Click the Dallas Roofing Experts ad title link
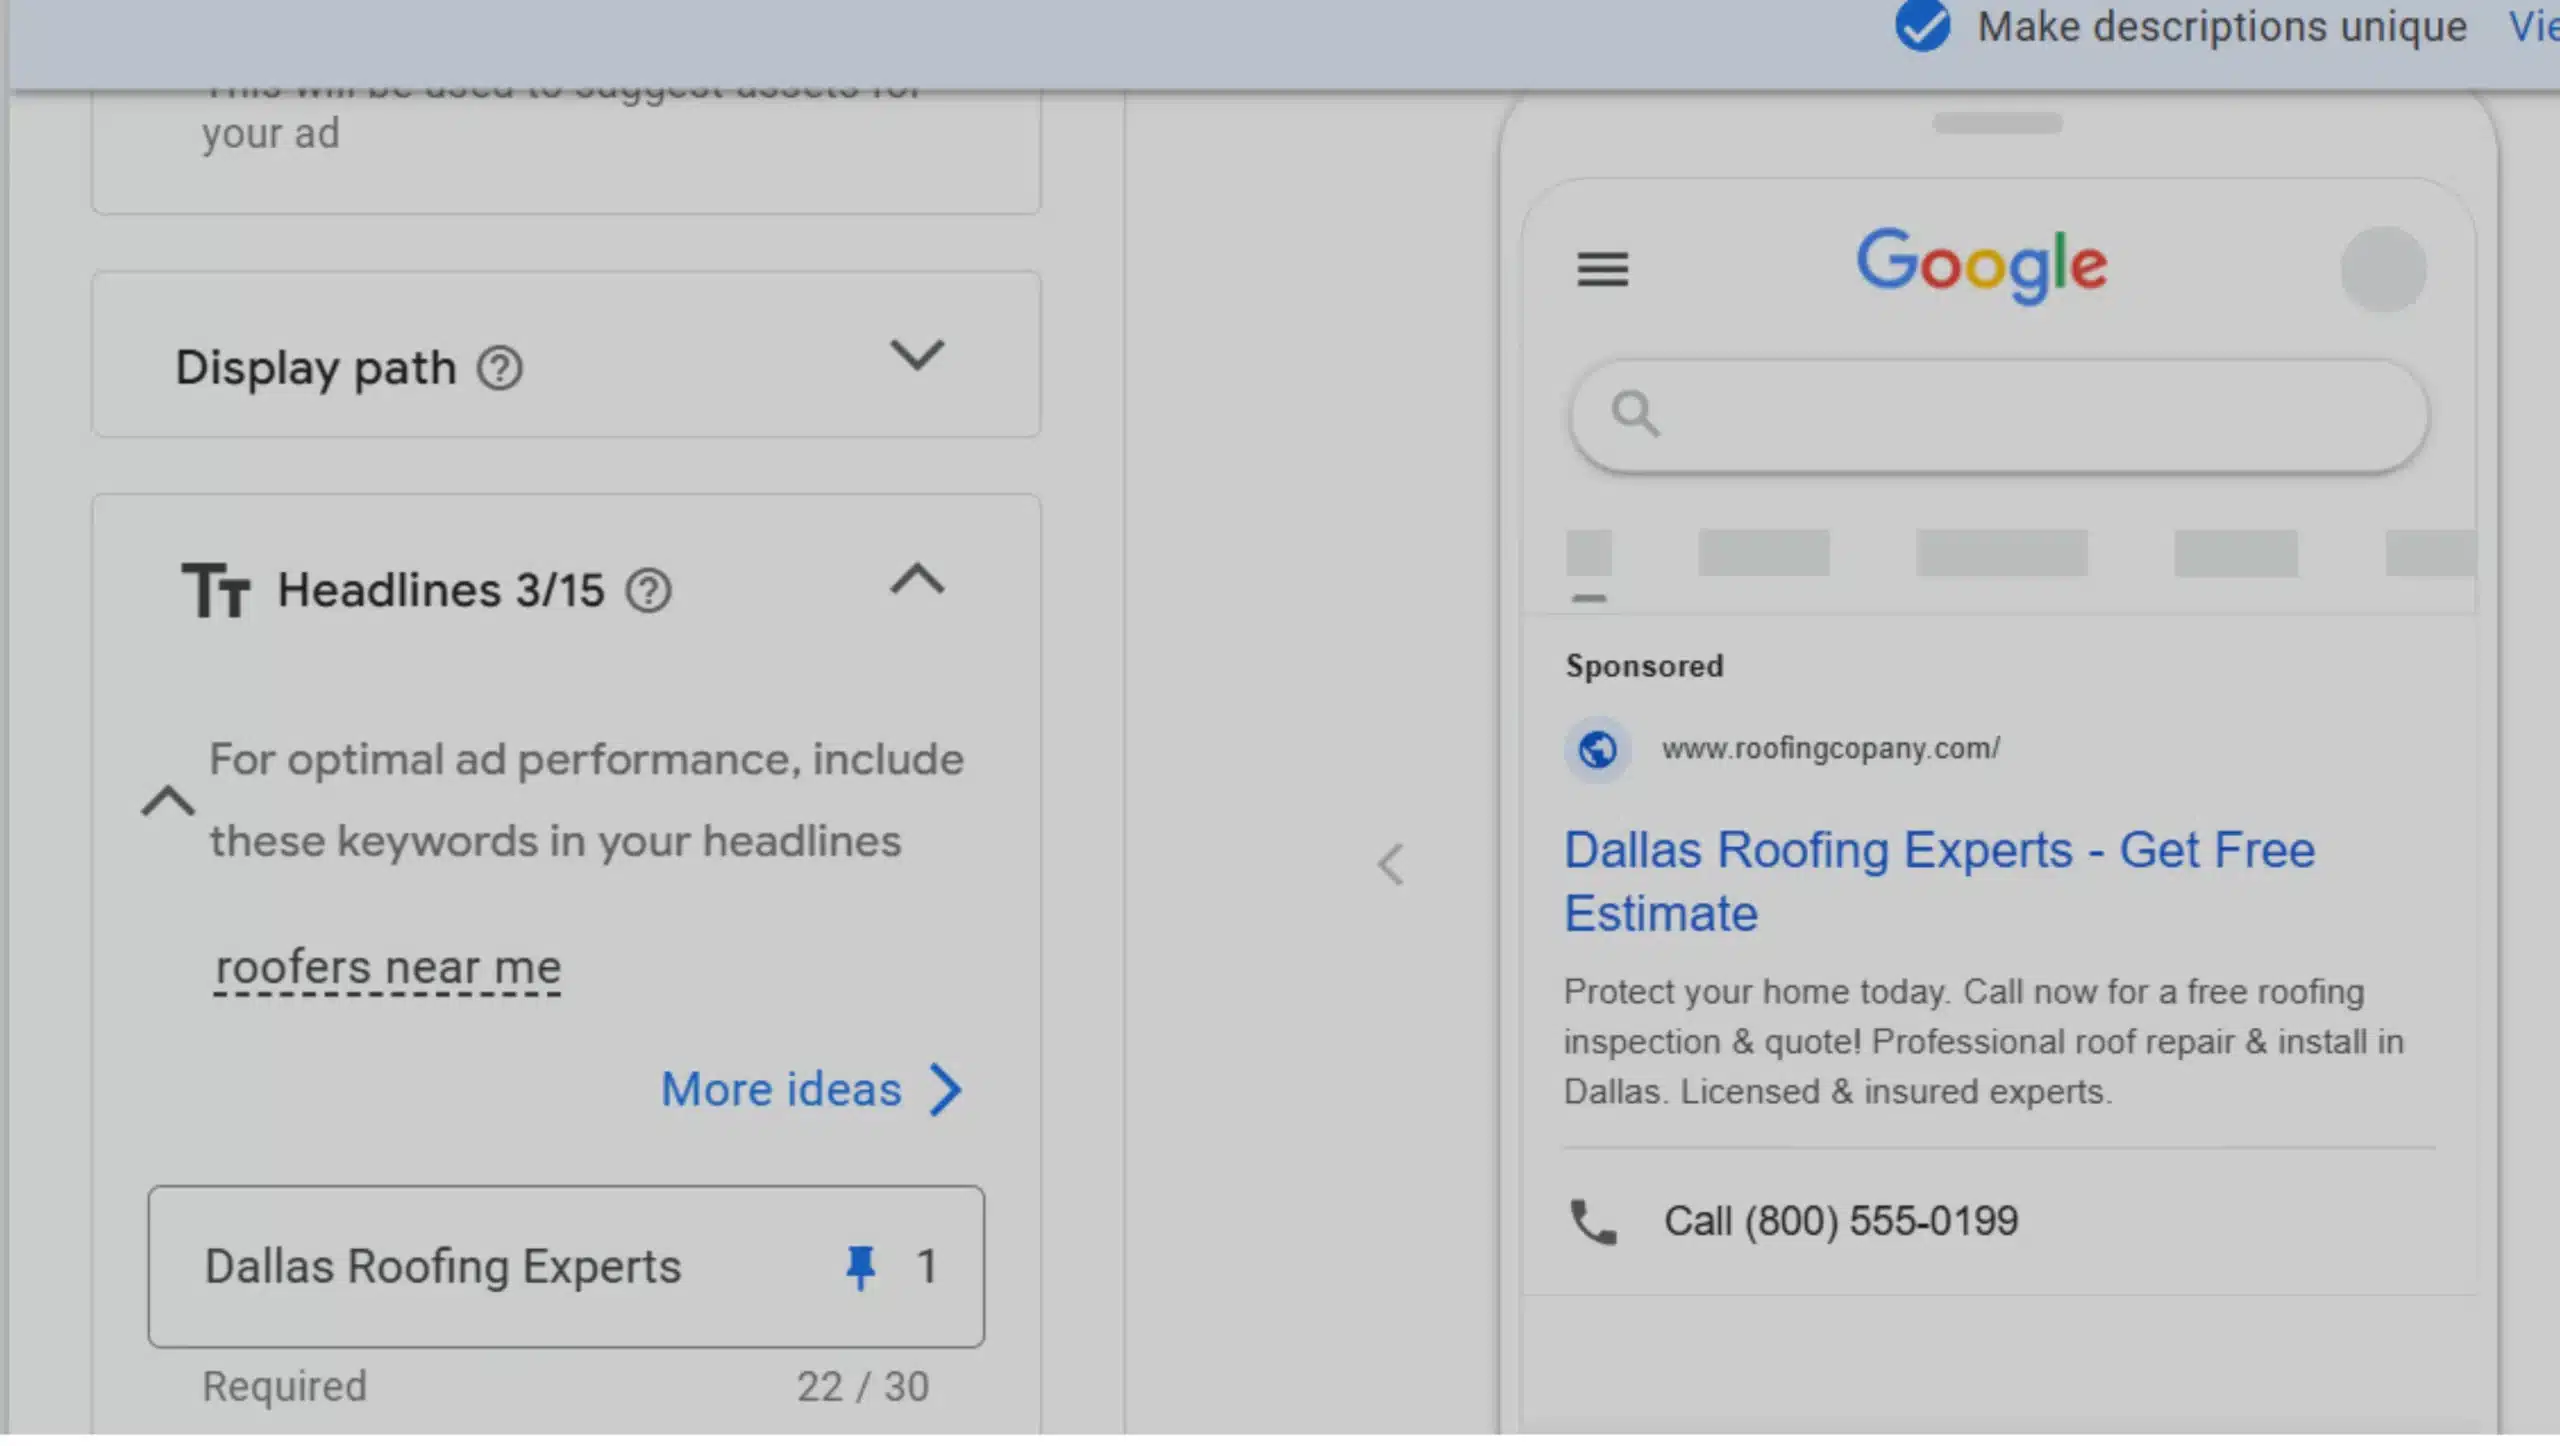Image resolution: width=2560 pixels, height=1446 pixels. (1938, 880)
